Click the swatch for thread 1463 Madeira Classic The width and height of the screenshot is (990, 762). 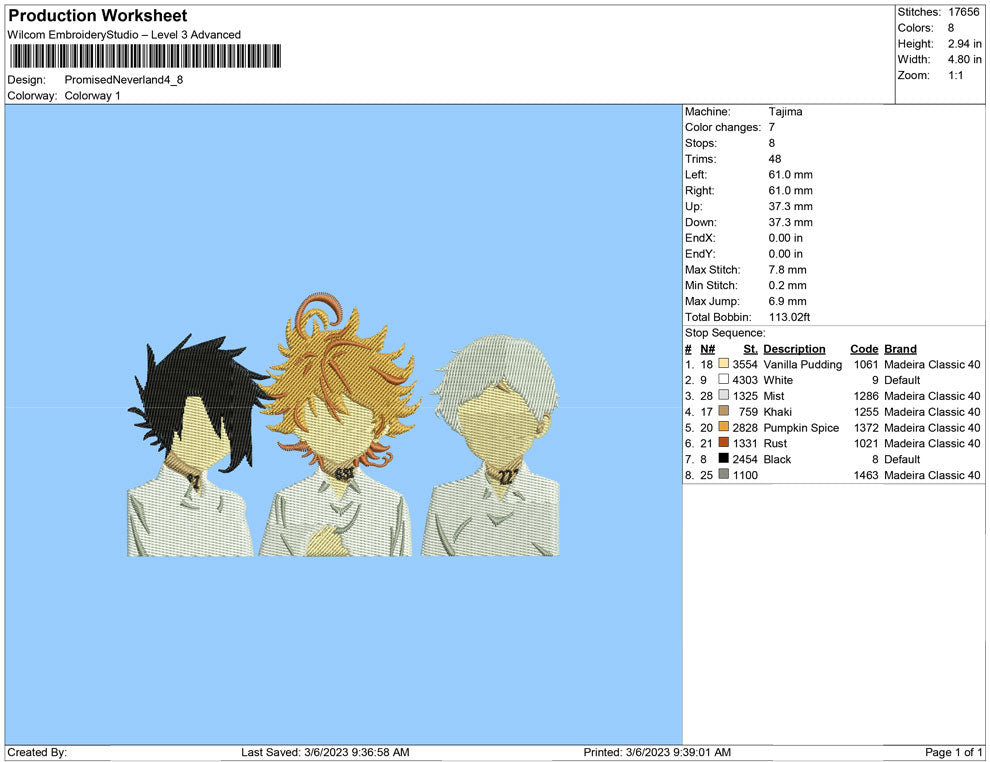click(x=723, y=475)
